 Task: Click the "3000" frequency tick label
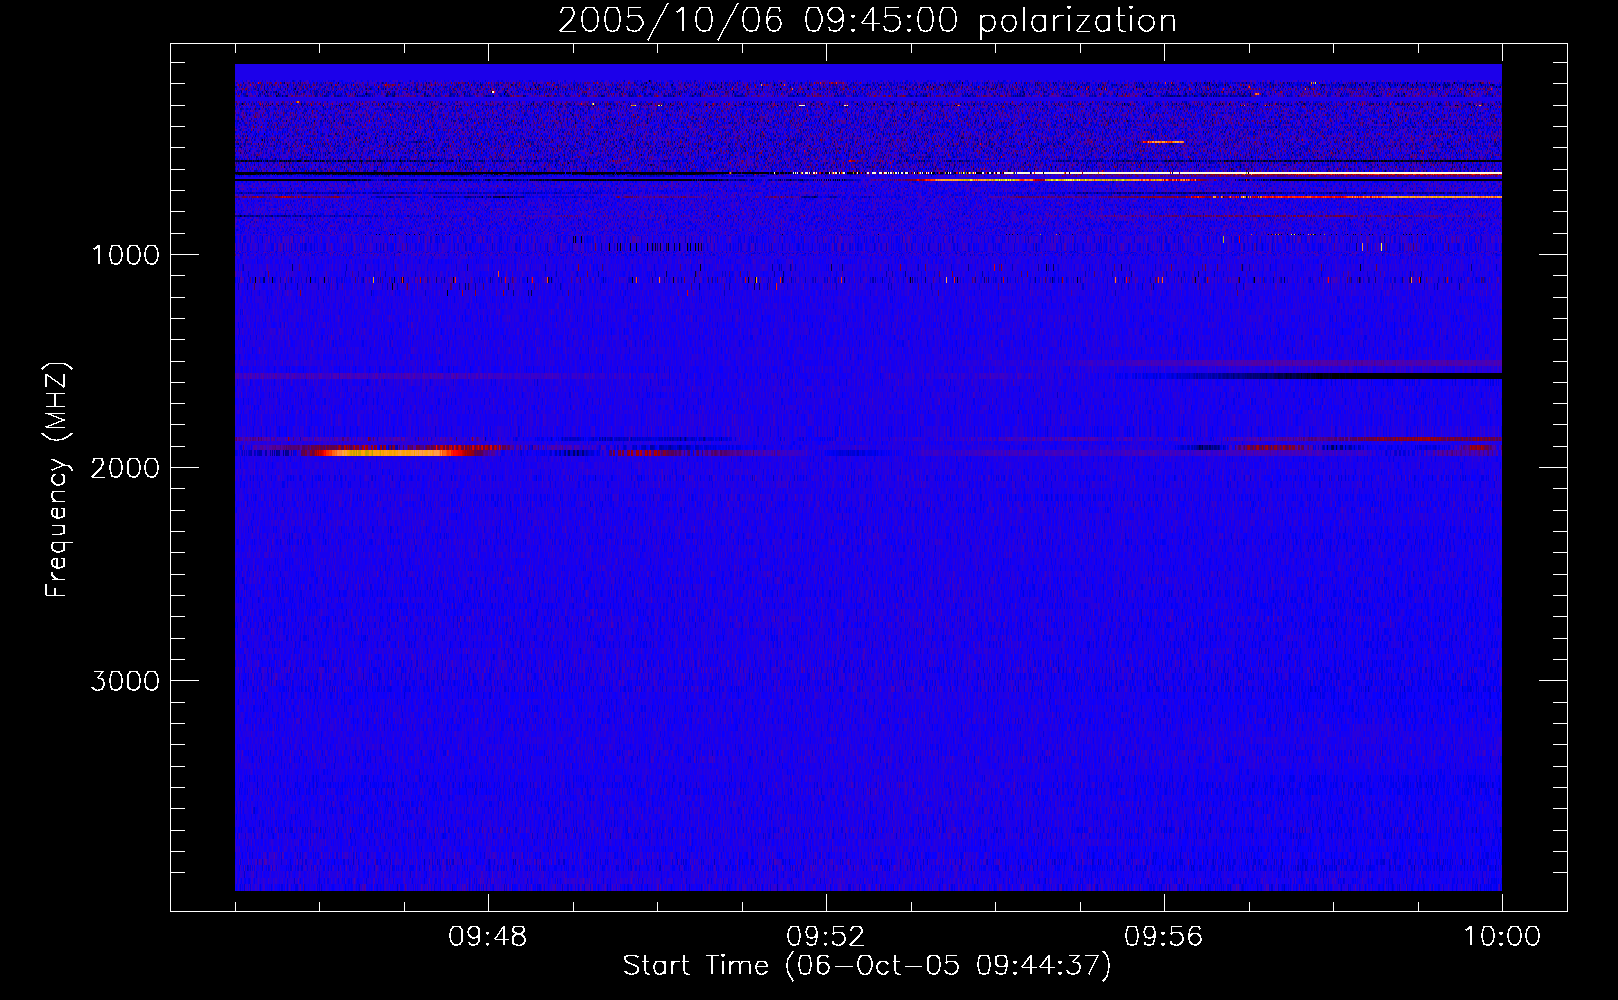click(125, 681)
